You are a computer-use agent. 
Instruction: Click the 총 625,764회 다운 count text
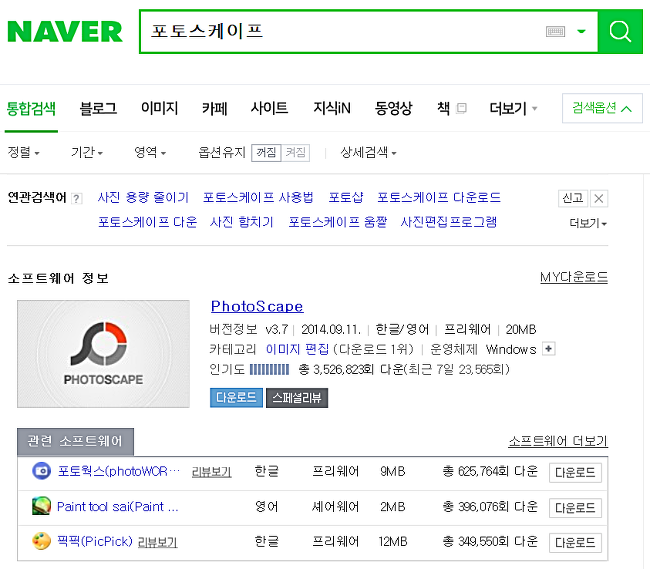[x=490, y=472]
